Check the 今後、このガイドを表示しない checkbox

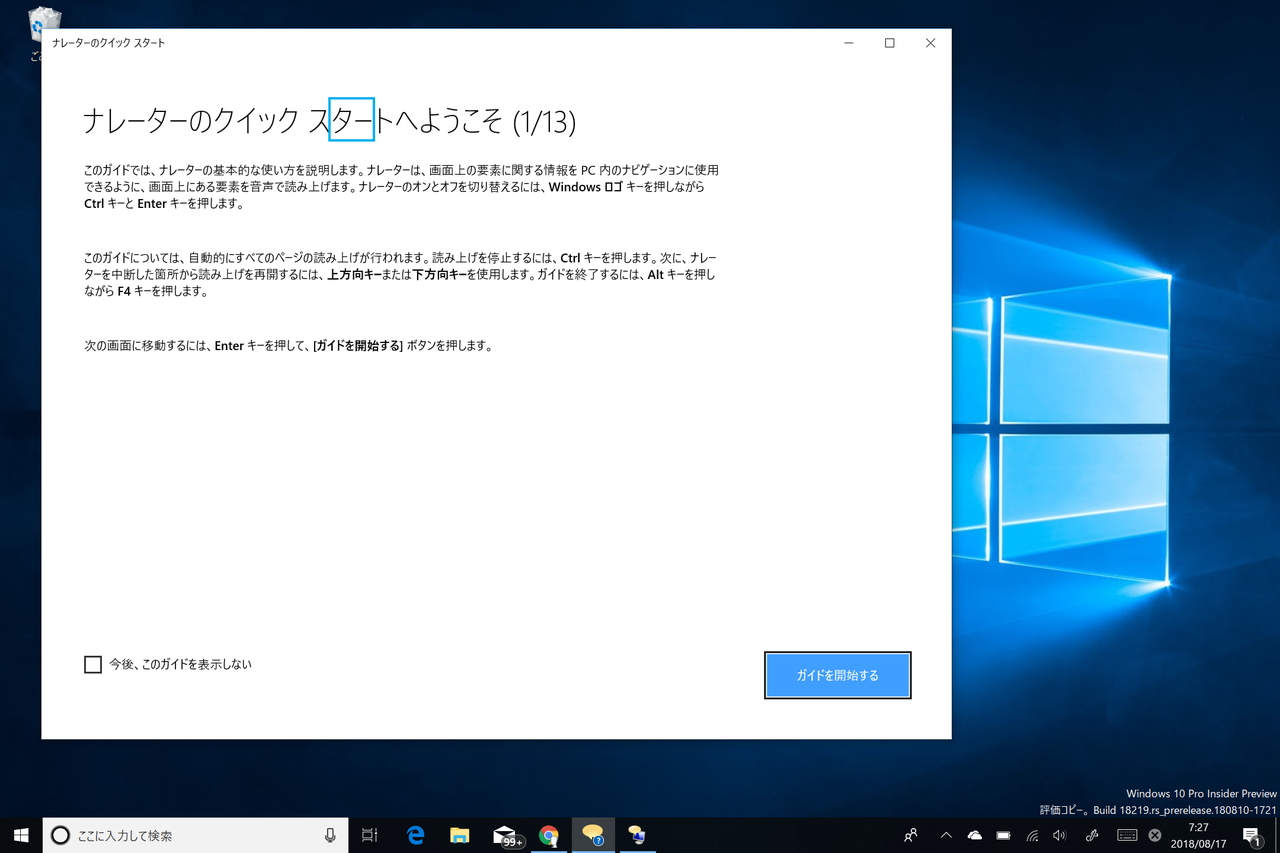[x=93, y=664]
